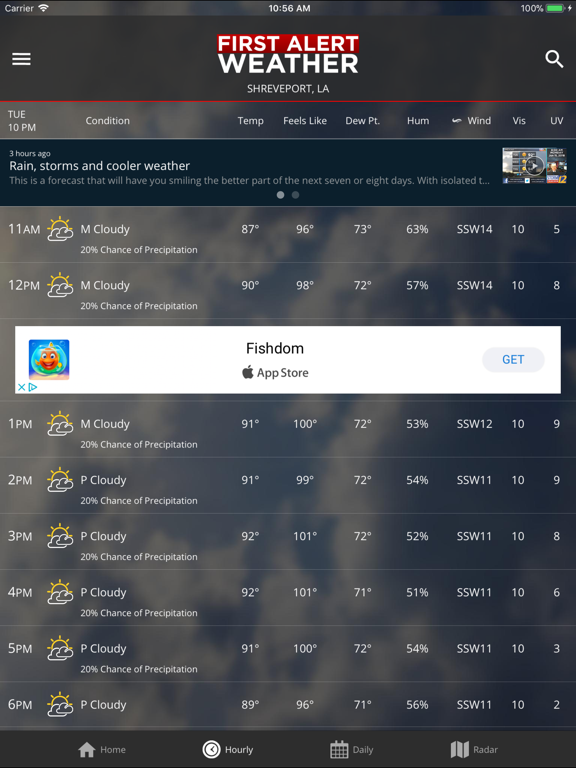Tap the search magnifier icon
This screenshot has height=768, width=576.
coord(554,59)
